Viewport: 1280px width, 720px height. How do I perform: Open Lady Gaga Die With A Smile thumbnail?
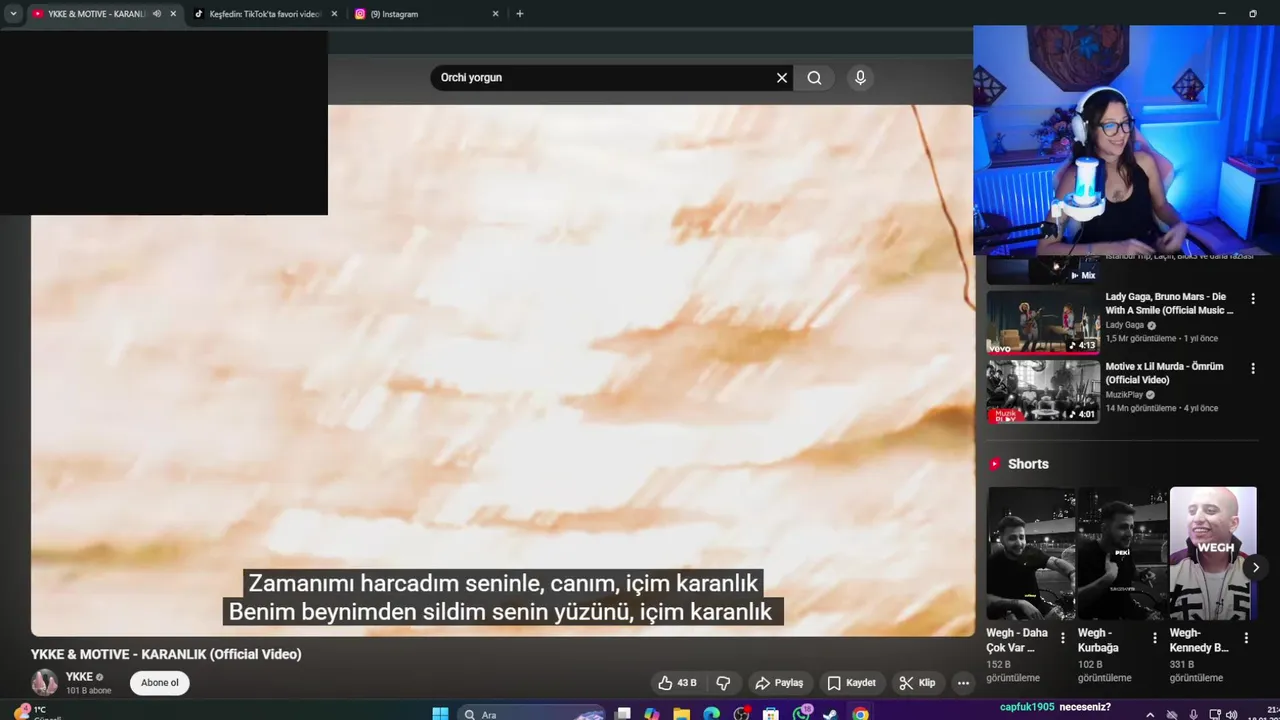[x=1043, y=322]
